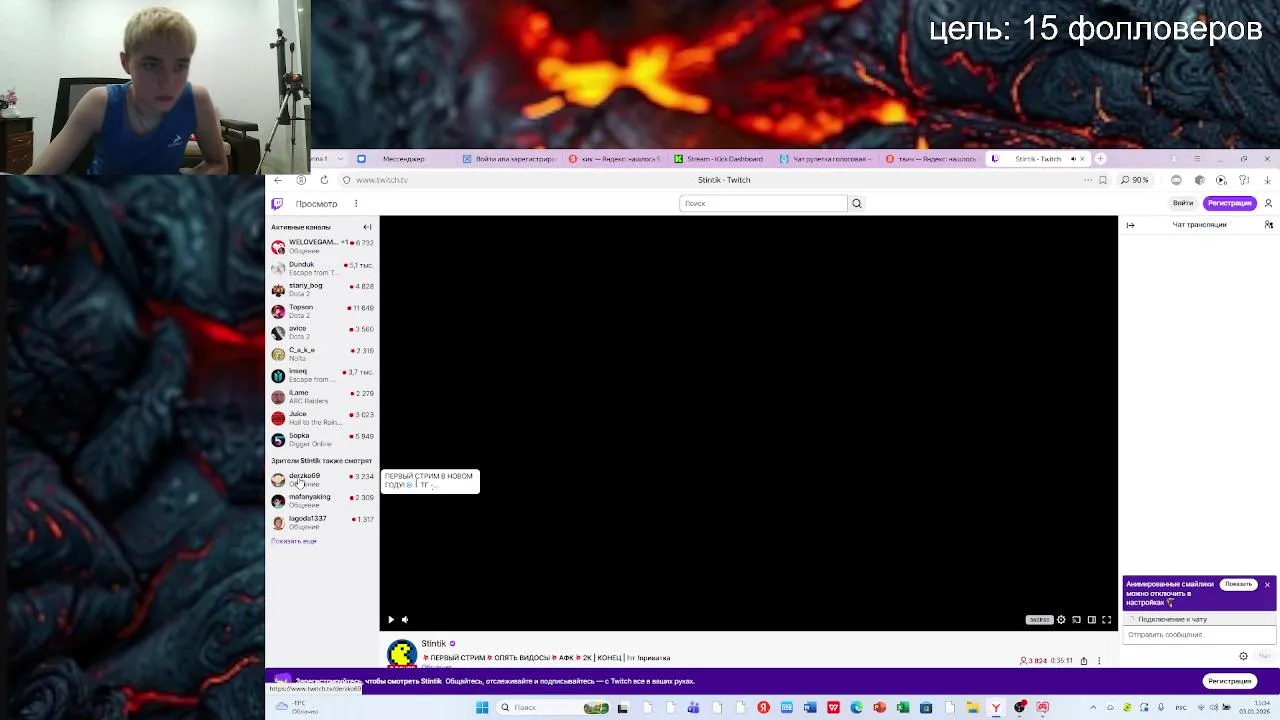This screenshot has height=720, width=1280.
Task: Open WELOVEGAMES channel in sidebar
Action: click(x=322, y=246)
